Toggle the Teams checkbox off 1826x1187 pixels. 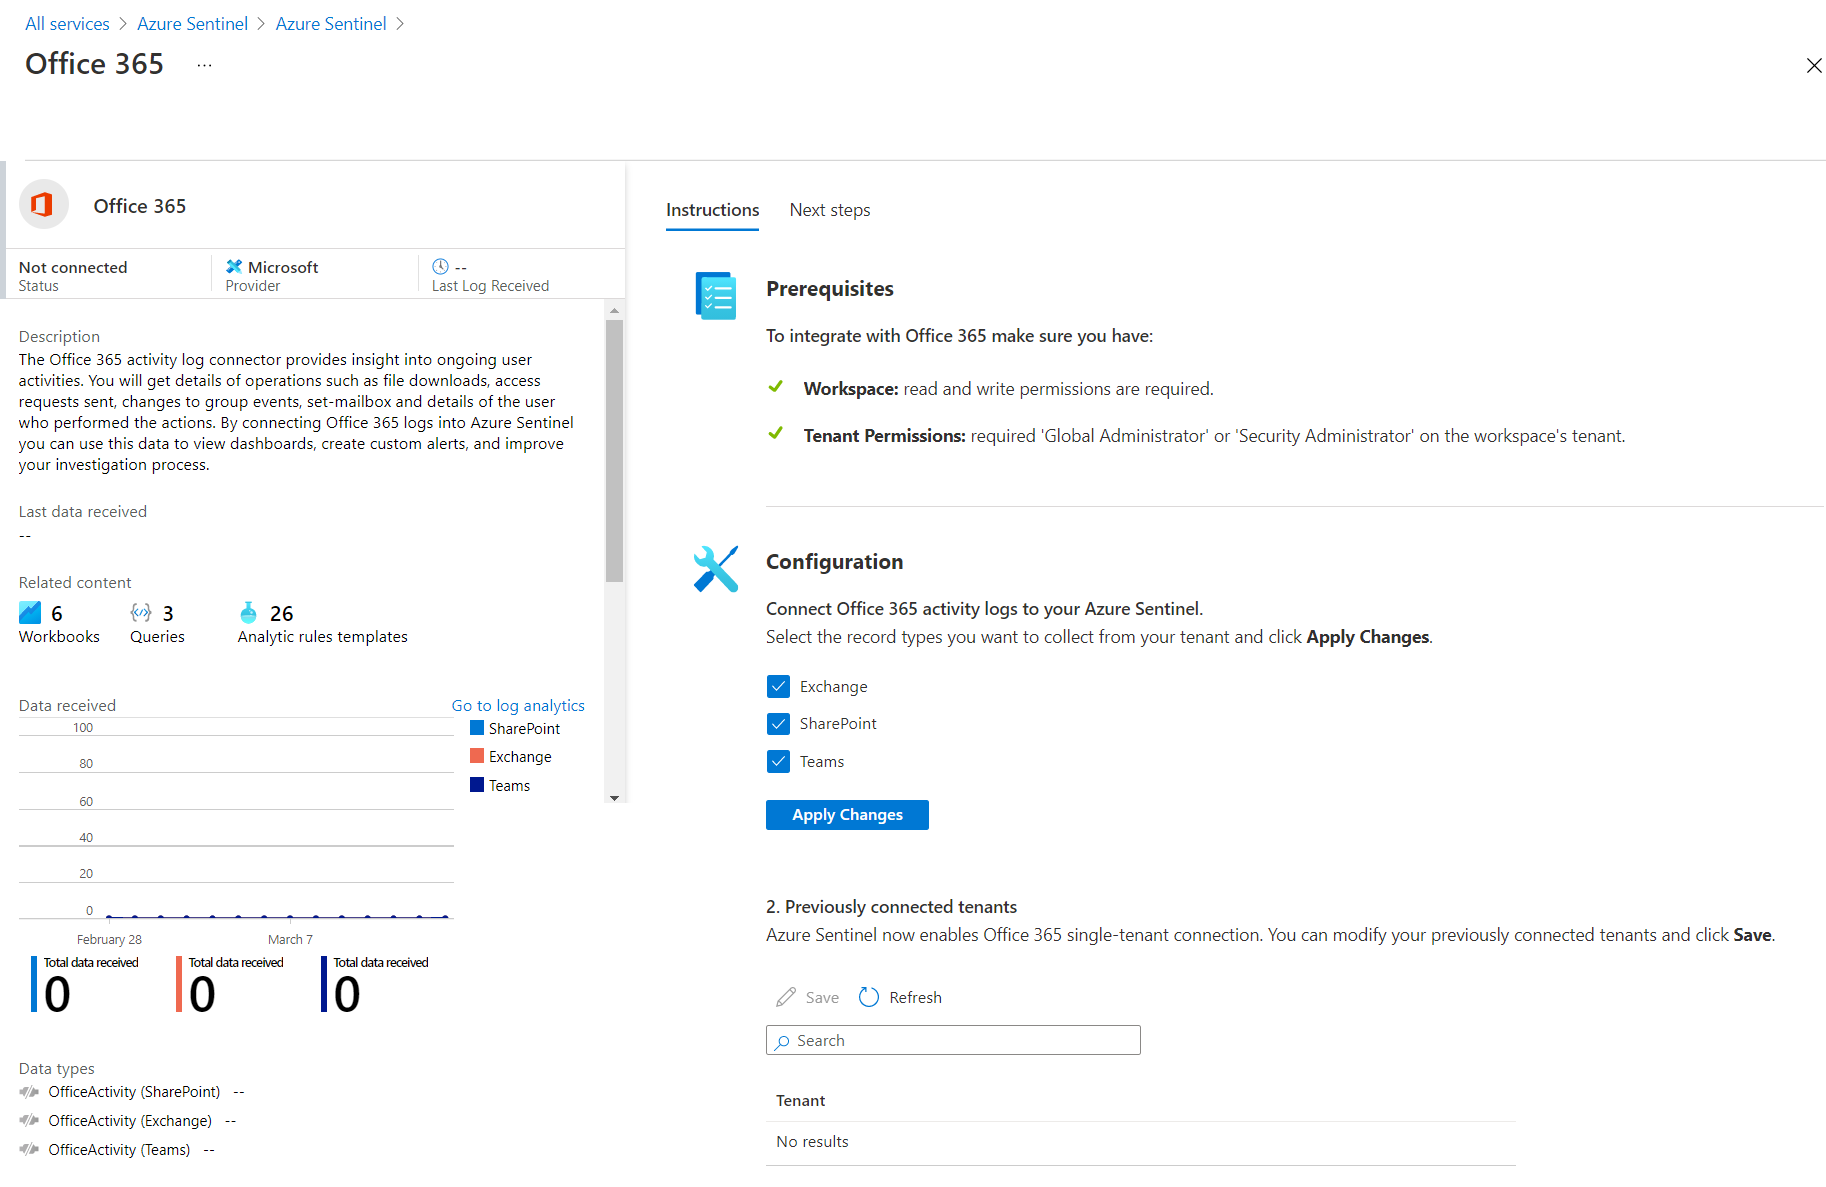pos(778,761)
